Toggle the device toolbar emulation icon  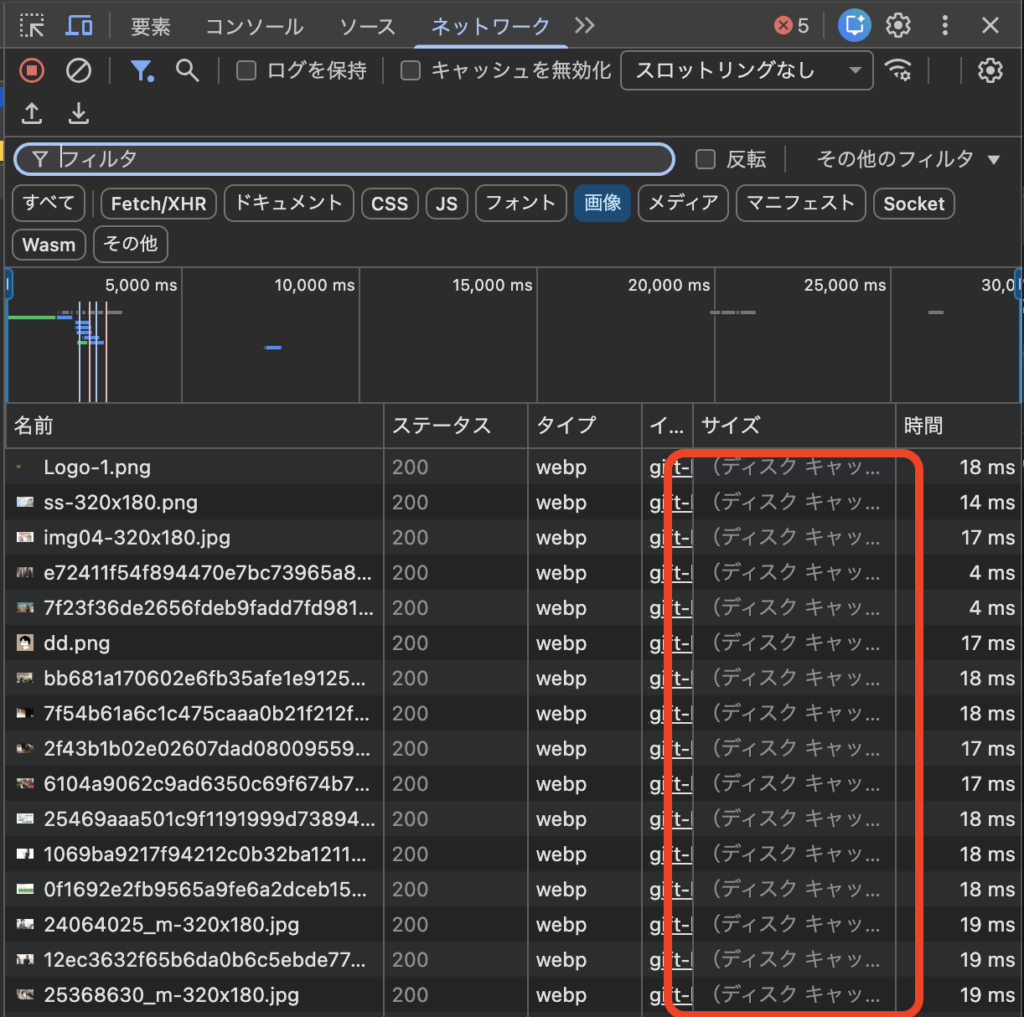pos(79,25)
